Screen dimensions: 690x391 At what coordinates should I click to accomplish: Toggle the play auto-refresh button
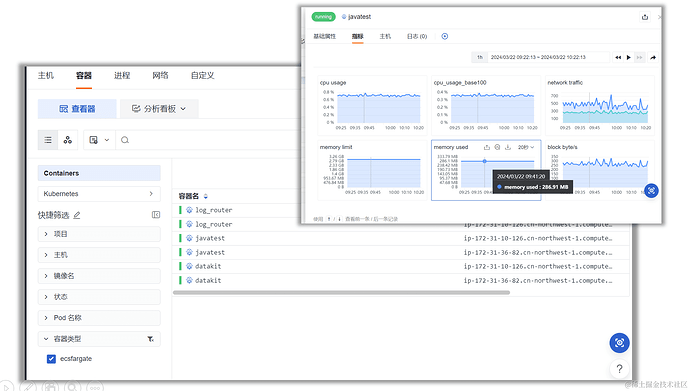629,57
